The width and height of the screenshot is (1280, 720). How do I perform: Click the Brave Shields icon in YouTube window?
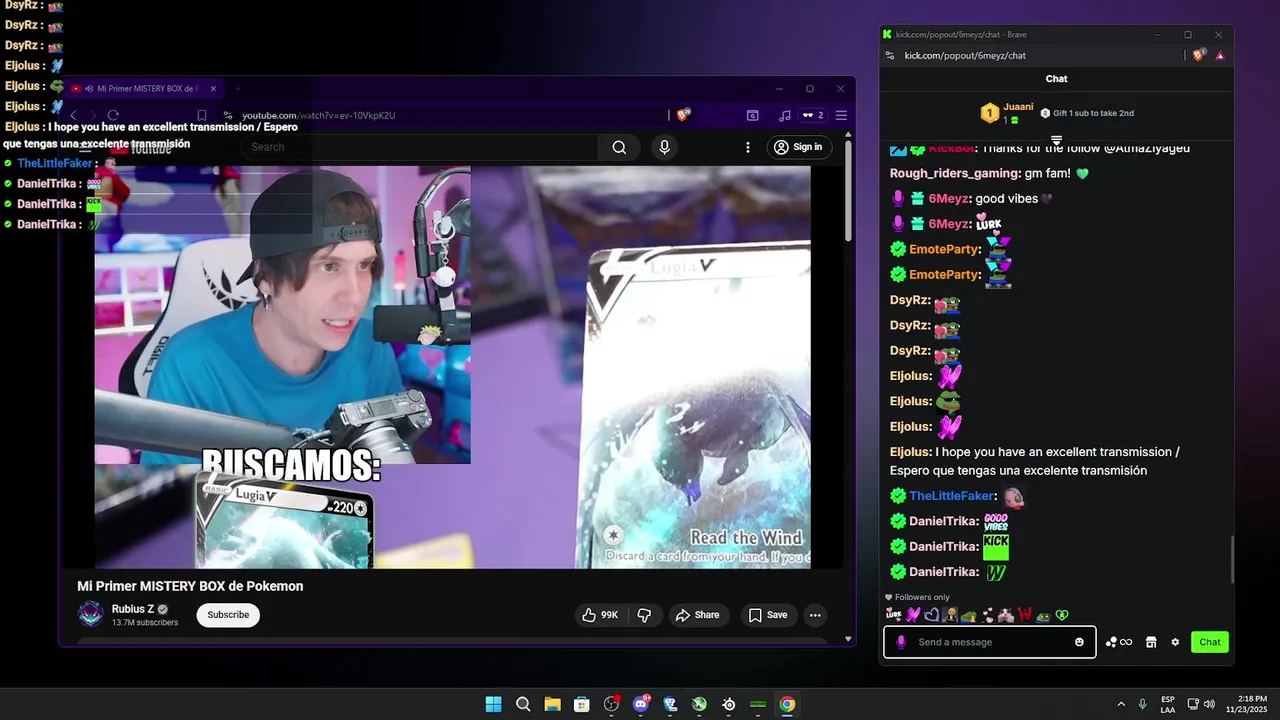683,115
